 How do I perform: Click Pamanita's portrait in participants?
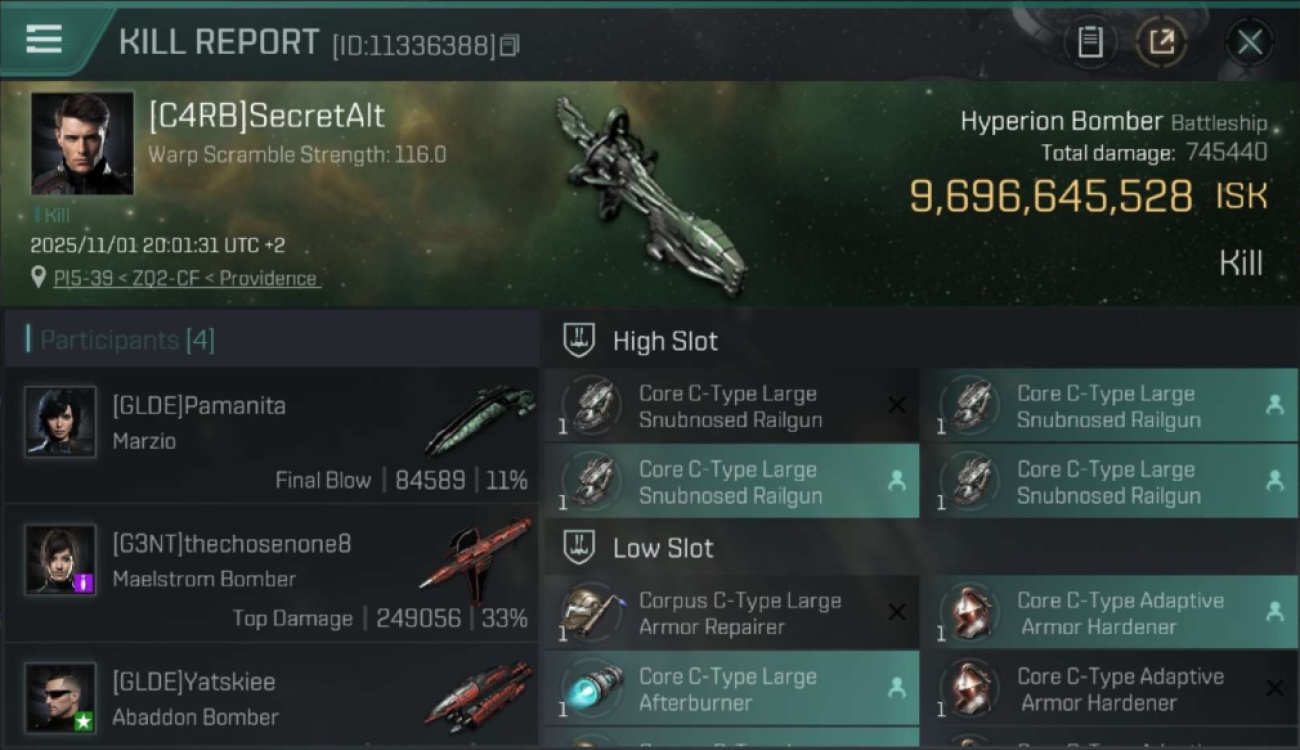point(61,422)
